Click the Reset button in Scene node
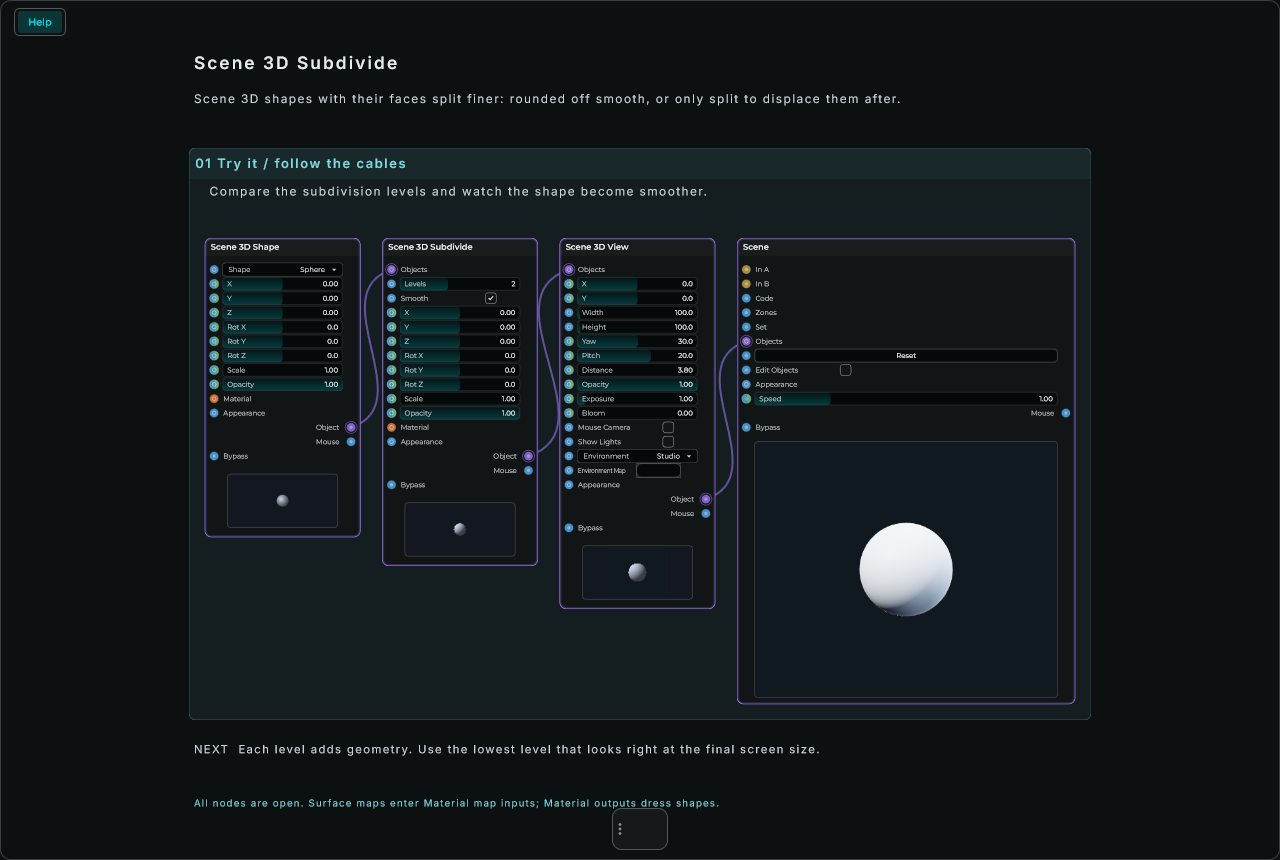Image resolution: width=1280 pixels, height=860 pixels. 906,356
